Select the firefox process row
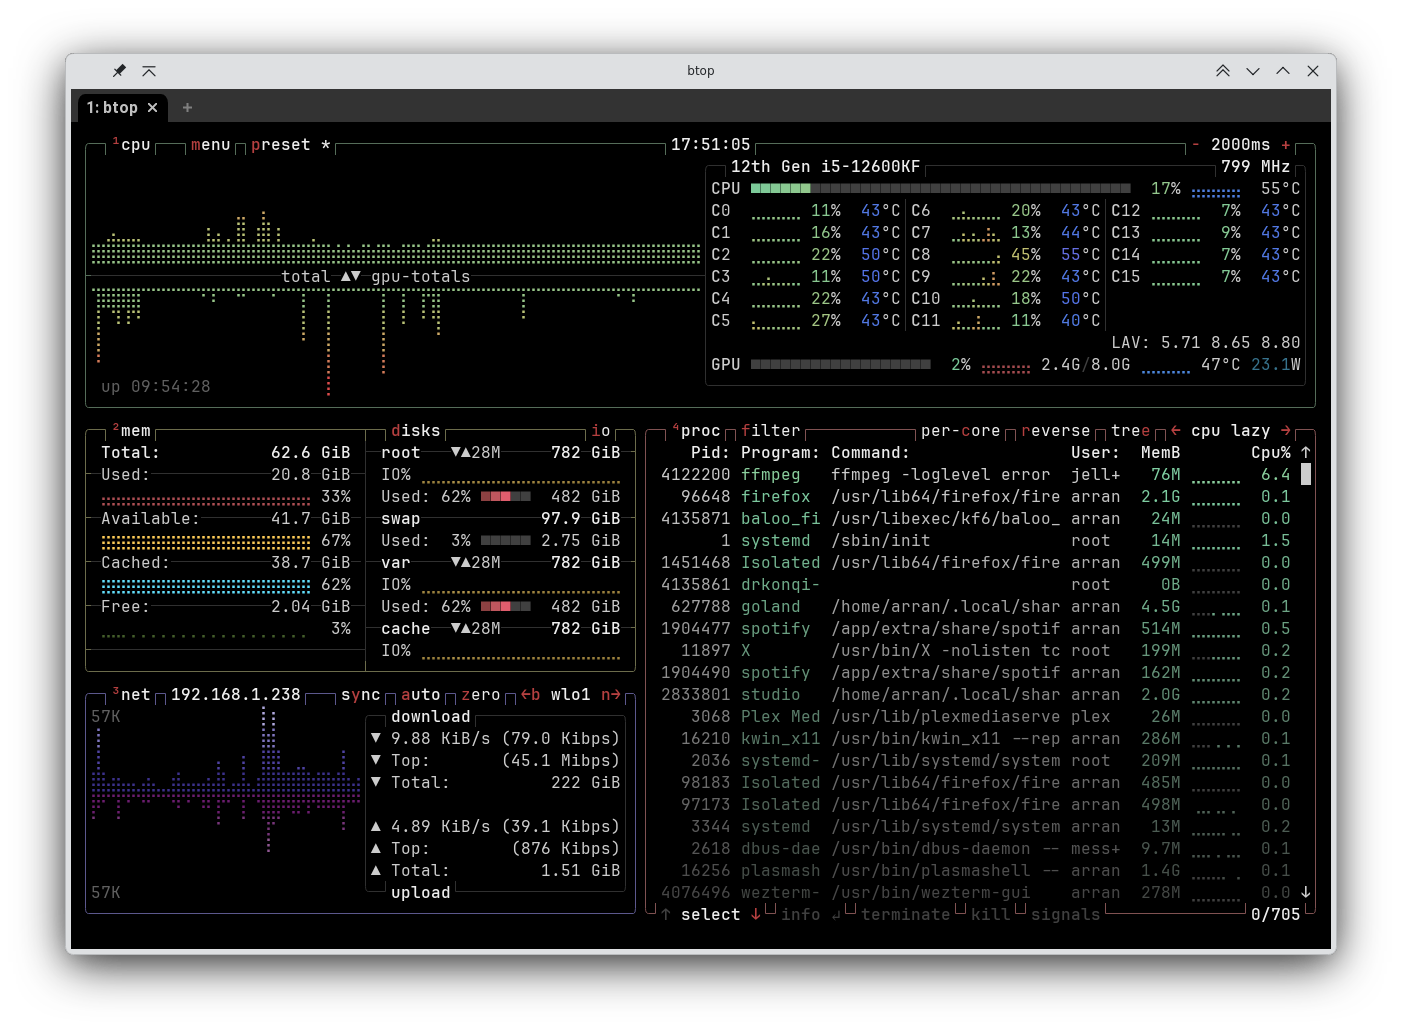The width and height of the screenshot is (1402, 1032). [x=976, y=497]
